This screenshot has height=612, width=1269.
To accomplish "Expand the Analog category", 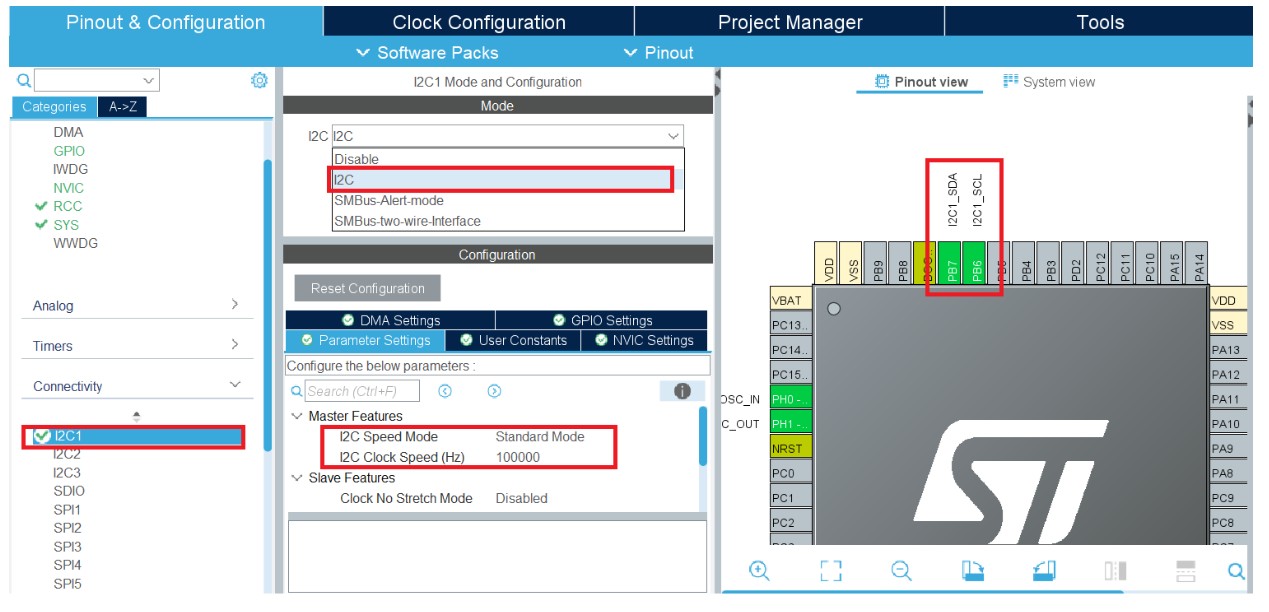I will point(136,305).
